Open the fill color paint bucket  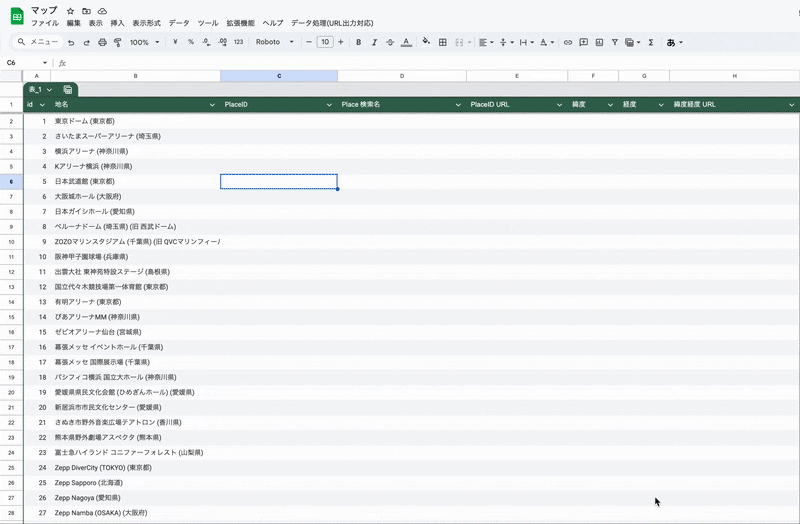[x=426, y=42]
